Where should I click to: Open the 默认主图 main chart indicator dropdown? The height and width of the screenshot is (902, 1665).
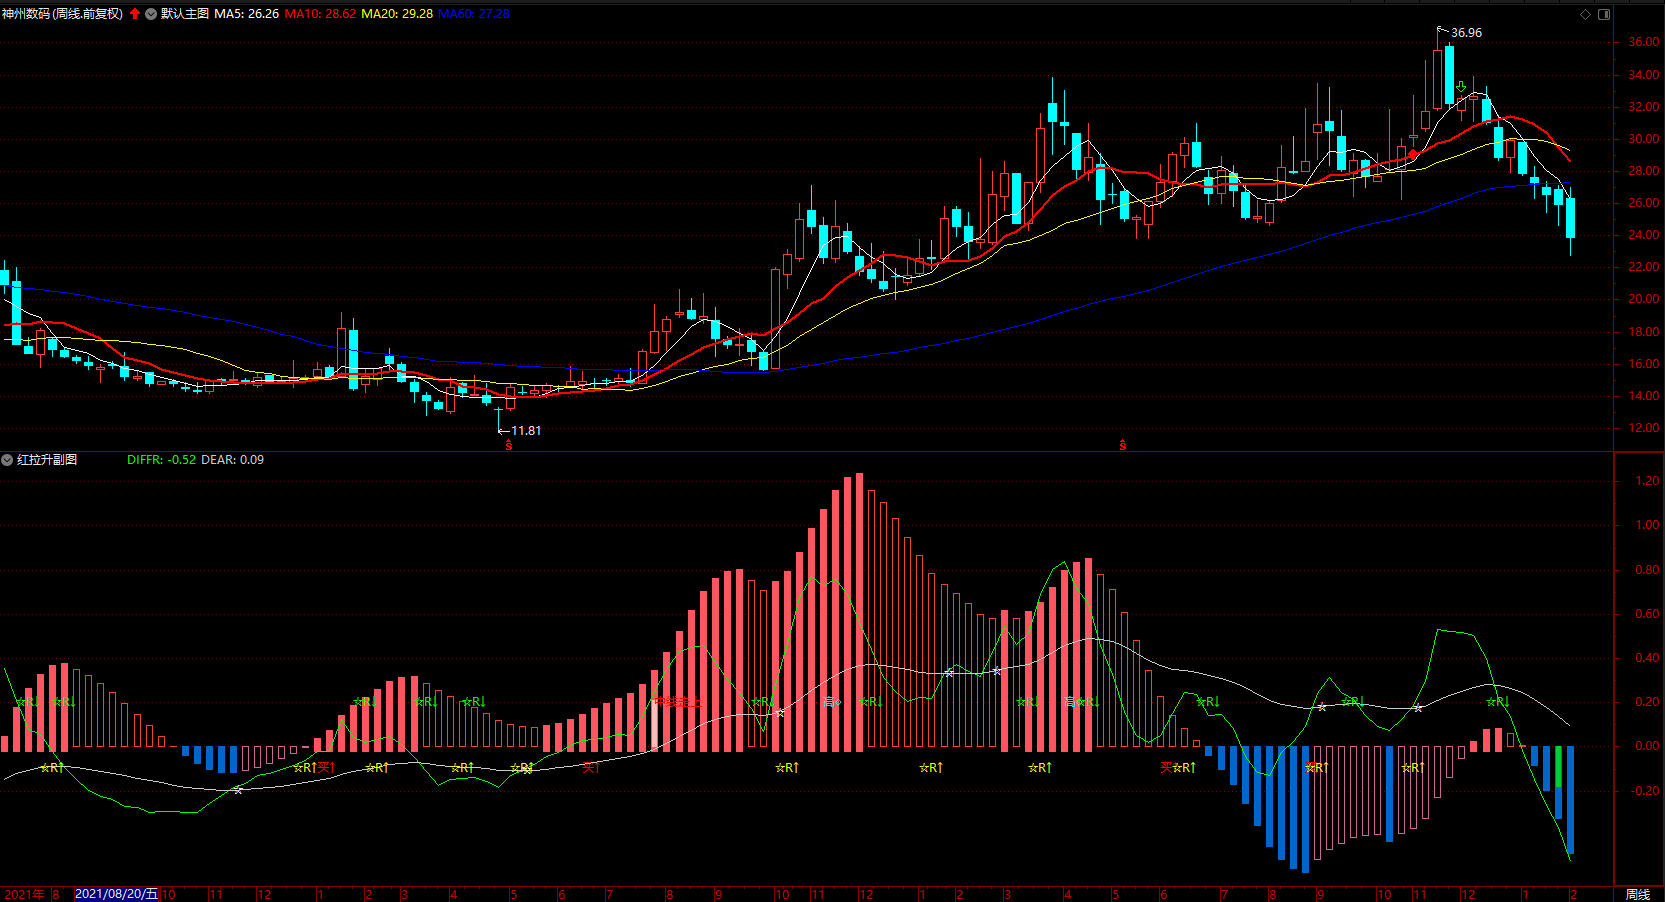151,14
